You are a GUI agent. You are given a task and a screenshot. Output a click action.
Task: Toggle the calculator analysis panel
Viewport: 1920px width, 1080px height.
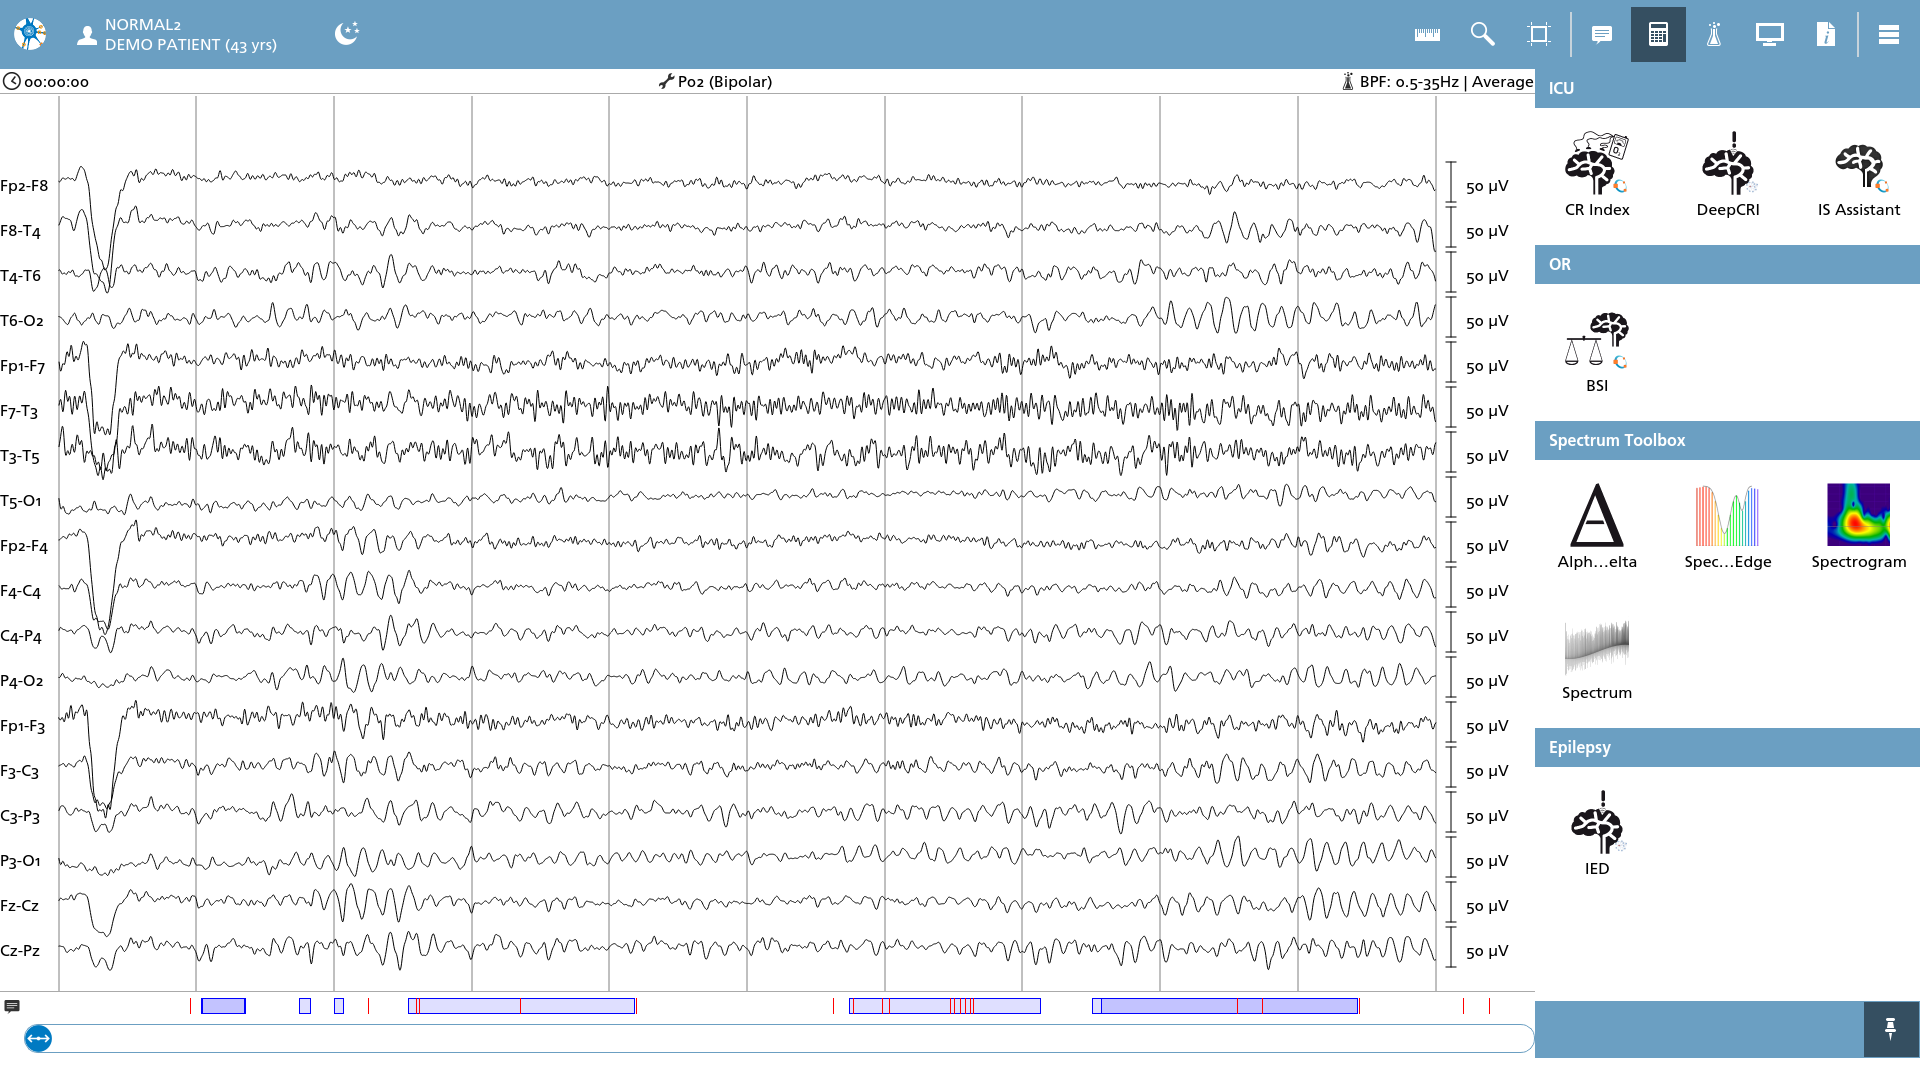coord(1658,35)
